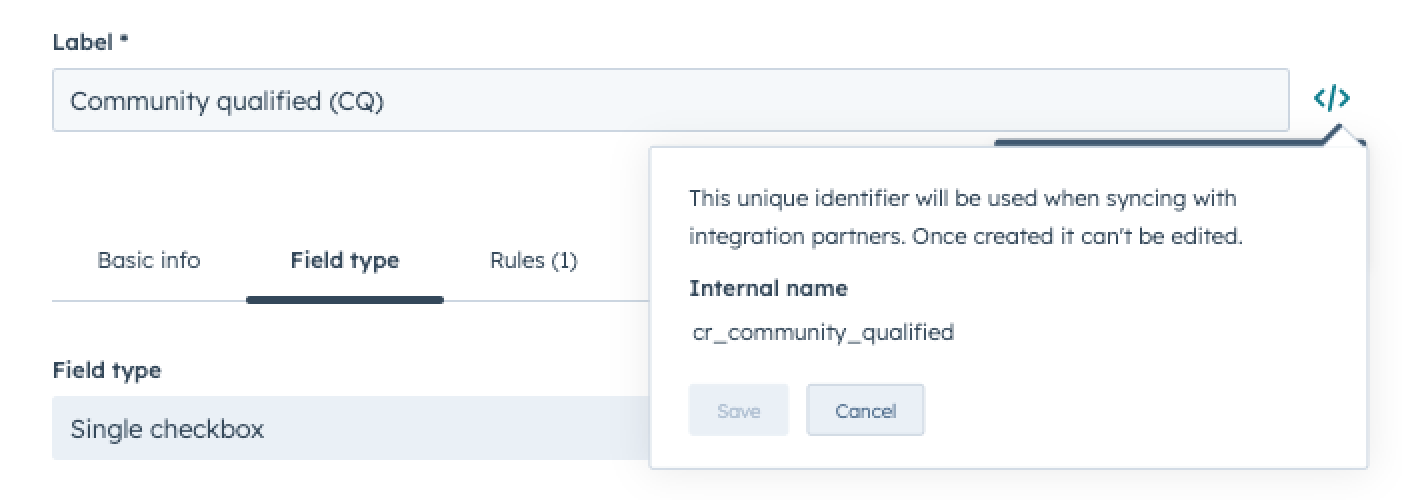Open the Rules (1) tab
Viewport: 1402px width, 500px height.
(533, 261)
